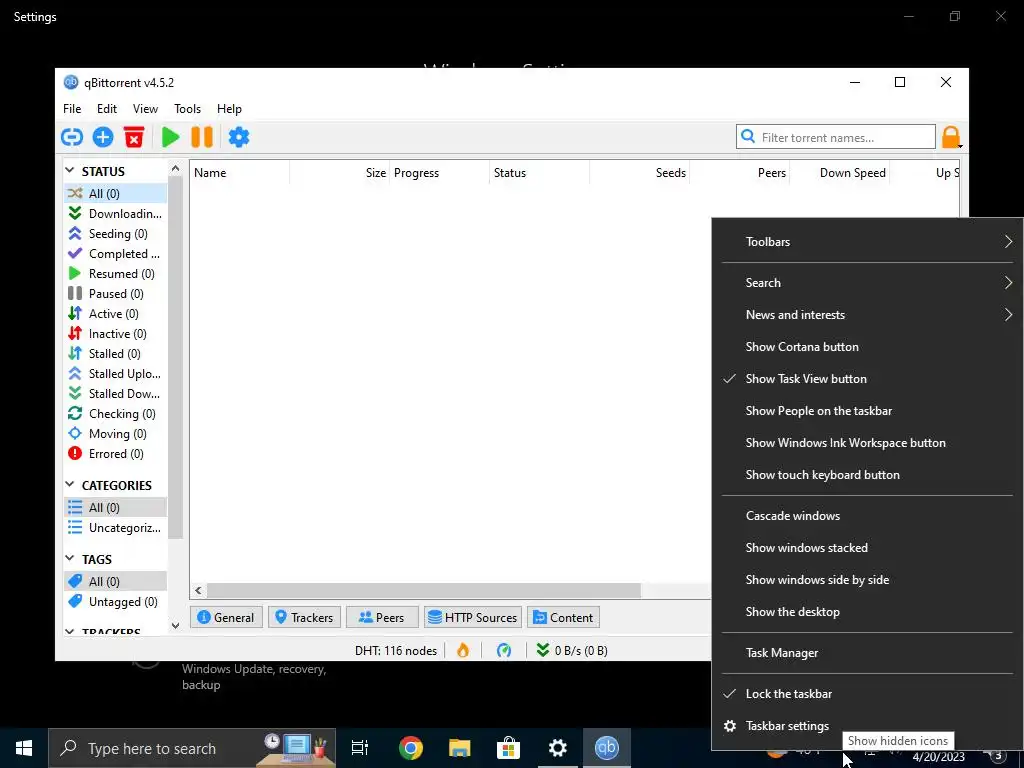Click the red Delete torrent icon
1024x768 pixels.
(x=134, y=137)
